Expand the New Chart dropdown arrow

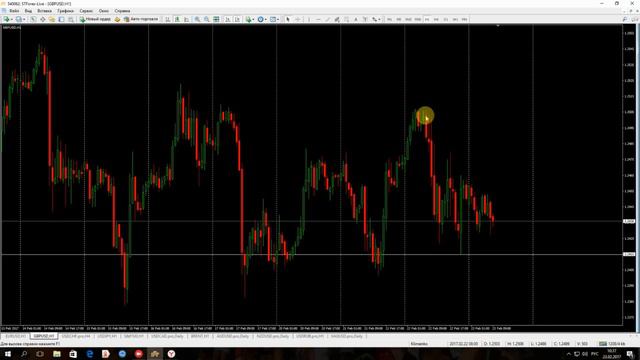tap(12, 19)
